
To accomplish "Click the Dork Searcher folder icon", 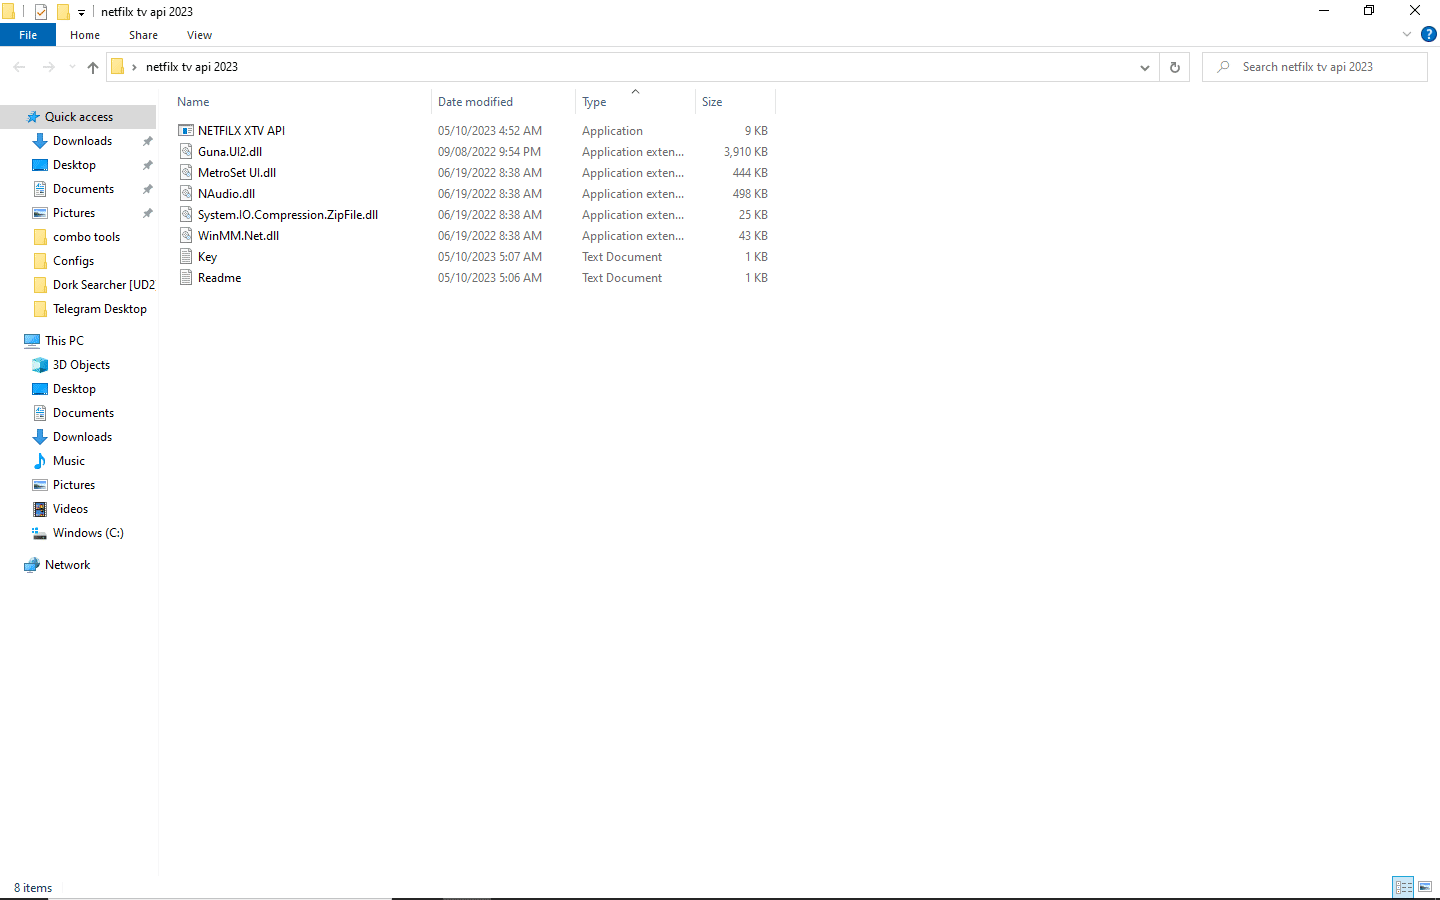I will 40,285.
